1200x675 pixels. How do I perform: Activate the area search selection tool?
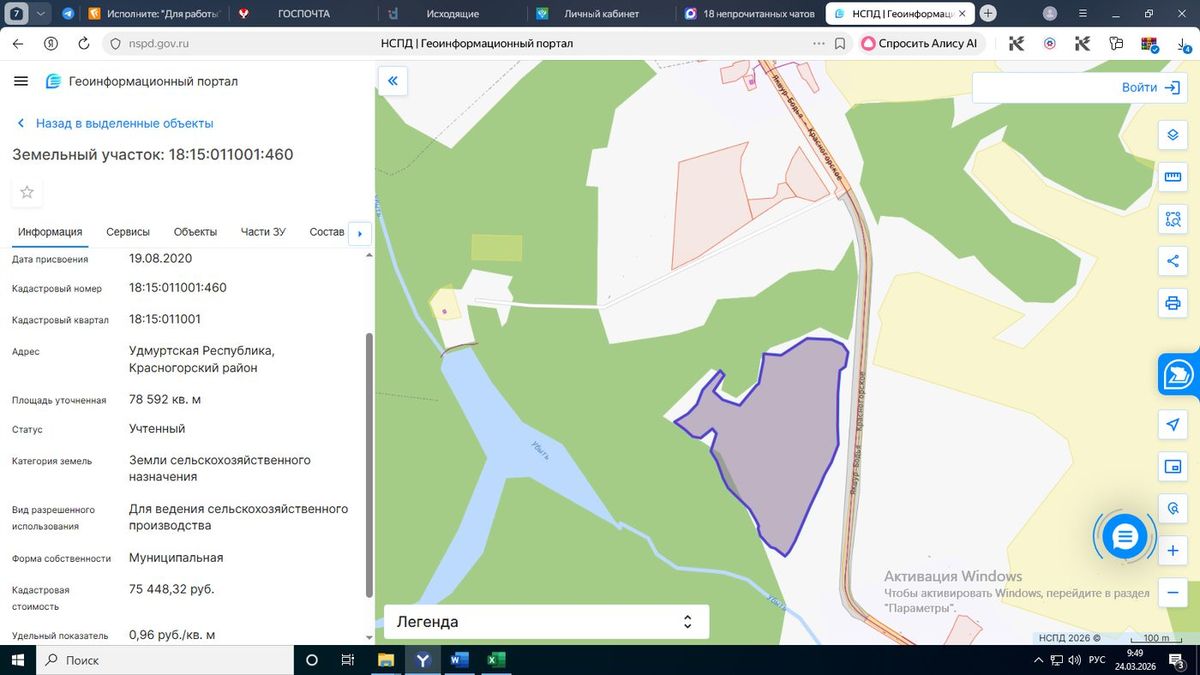click(x=1173, y=219)
